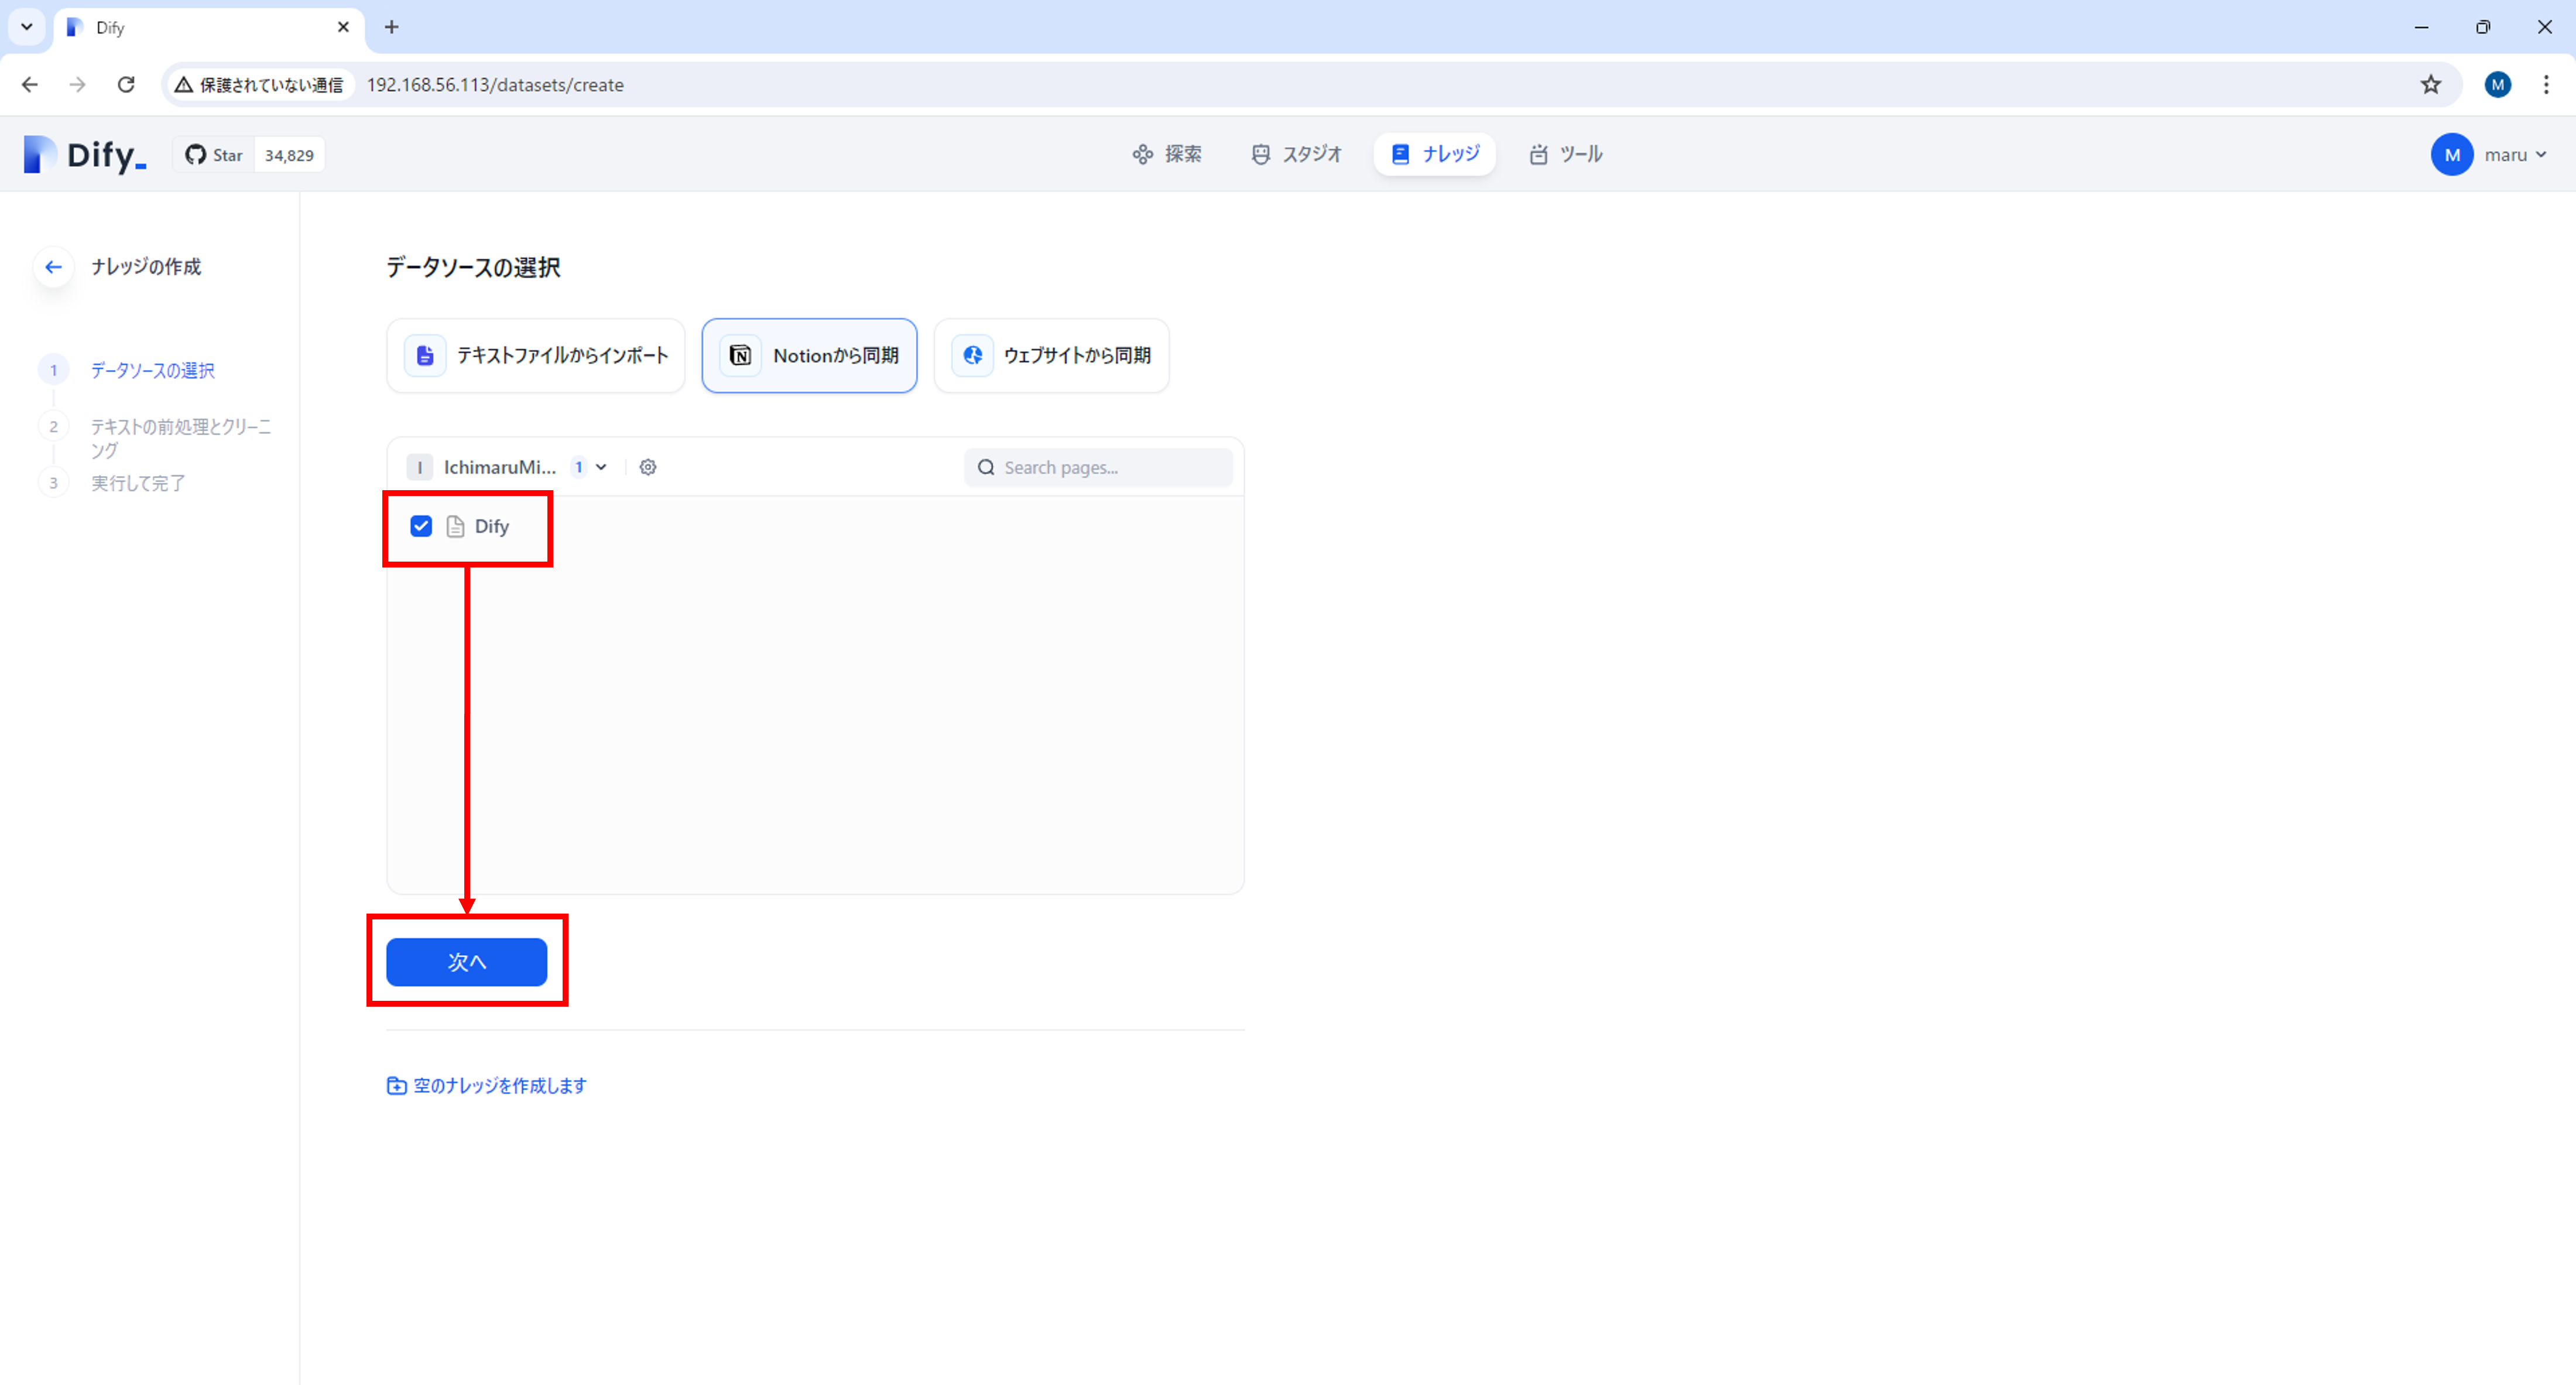This screenshot has width=2576, height=1385.
Task: Open the ツール tab
Action: [1566, 154]
